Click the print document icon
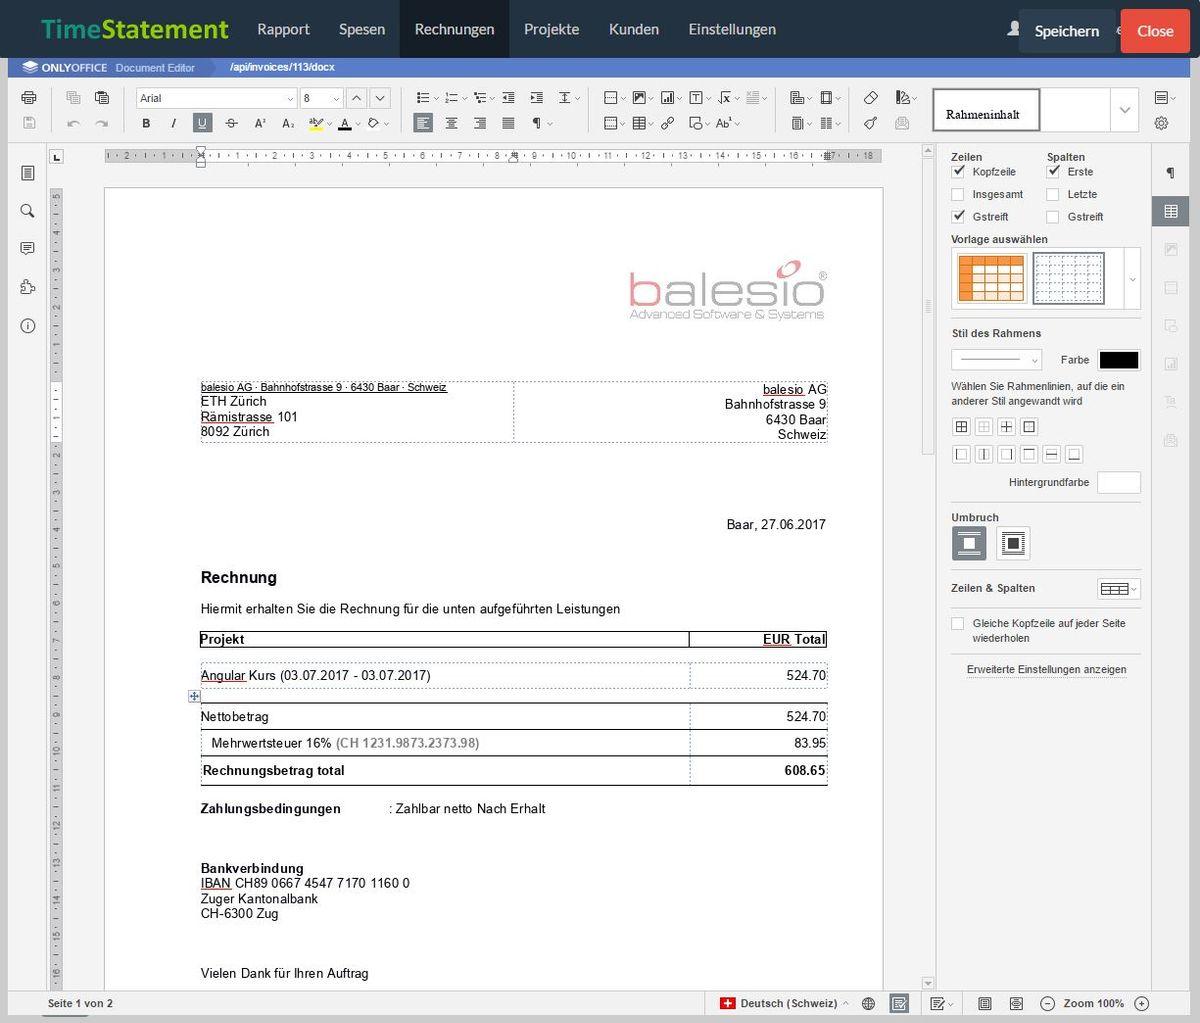This screenshot has width=1200, height=1023. (28, 98)
